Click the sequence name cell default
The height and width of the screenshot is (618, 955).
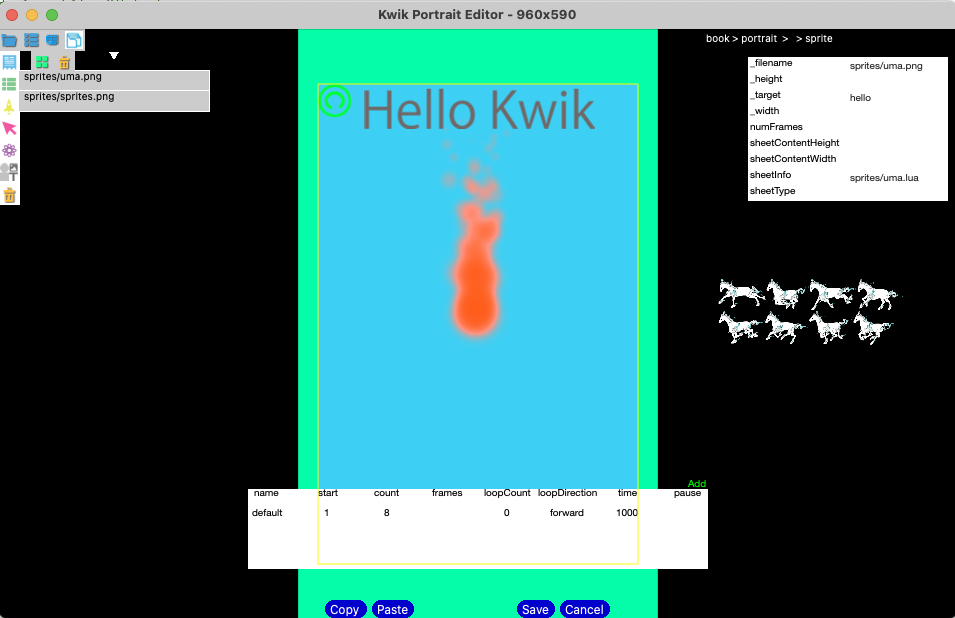[267, 513]
